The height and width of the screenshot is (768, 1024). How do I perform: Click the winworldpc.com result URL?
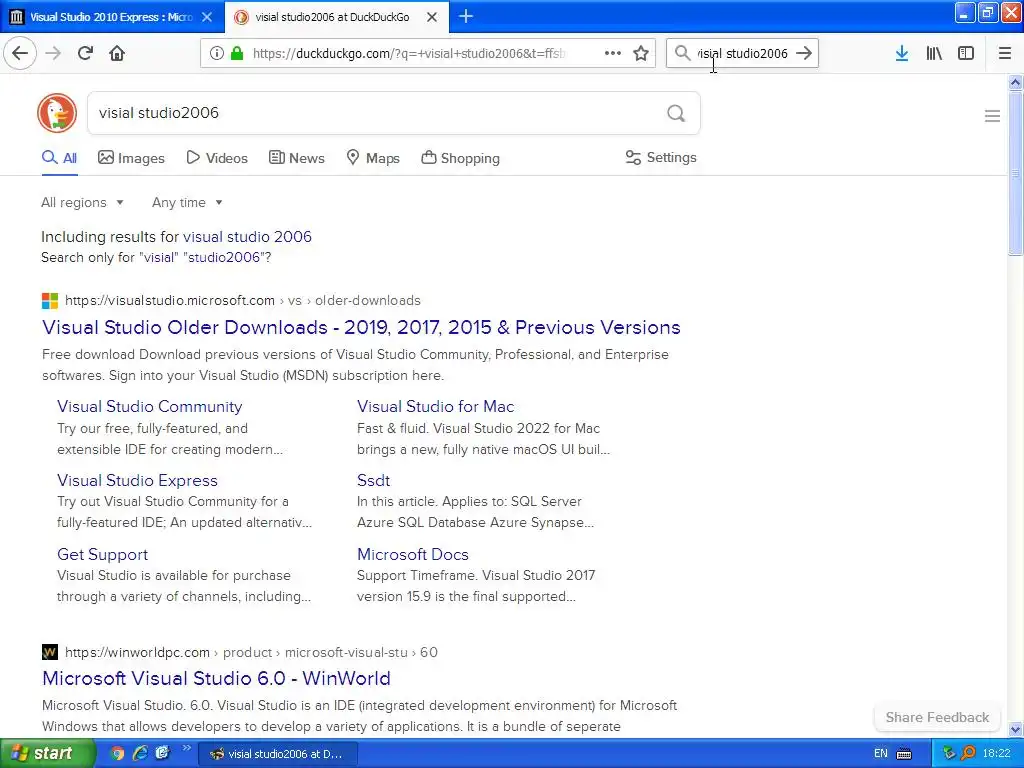point(251,652)
